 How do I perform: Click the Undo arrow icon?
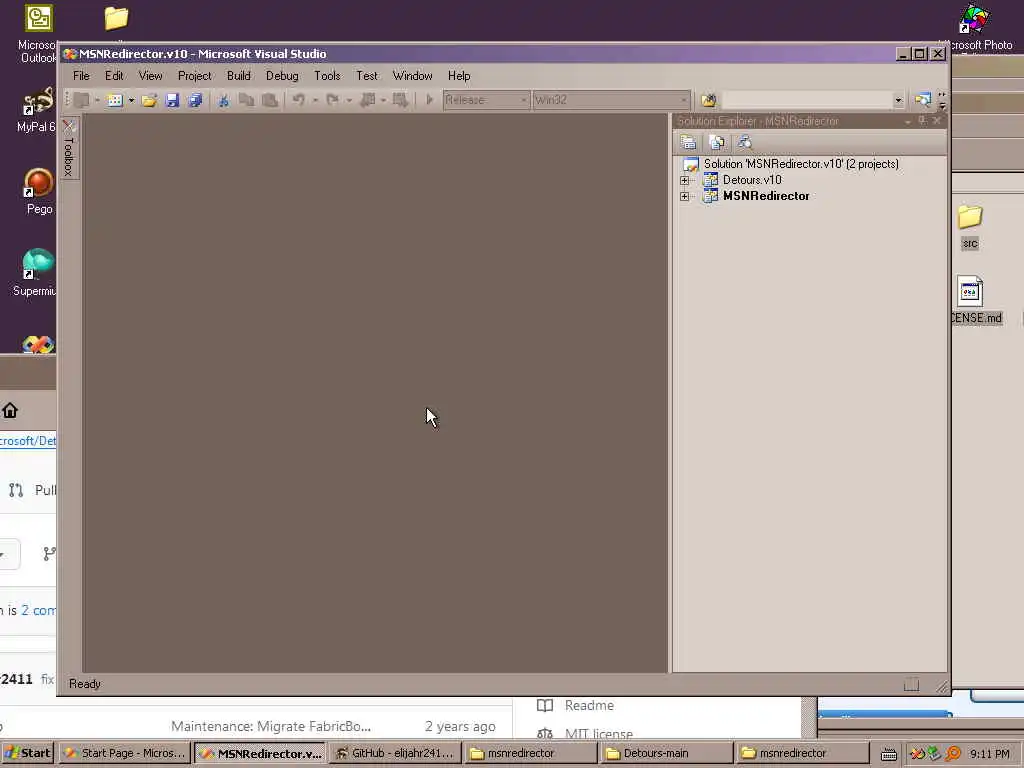pos(298,100)
